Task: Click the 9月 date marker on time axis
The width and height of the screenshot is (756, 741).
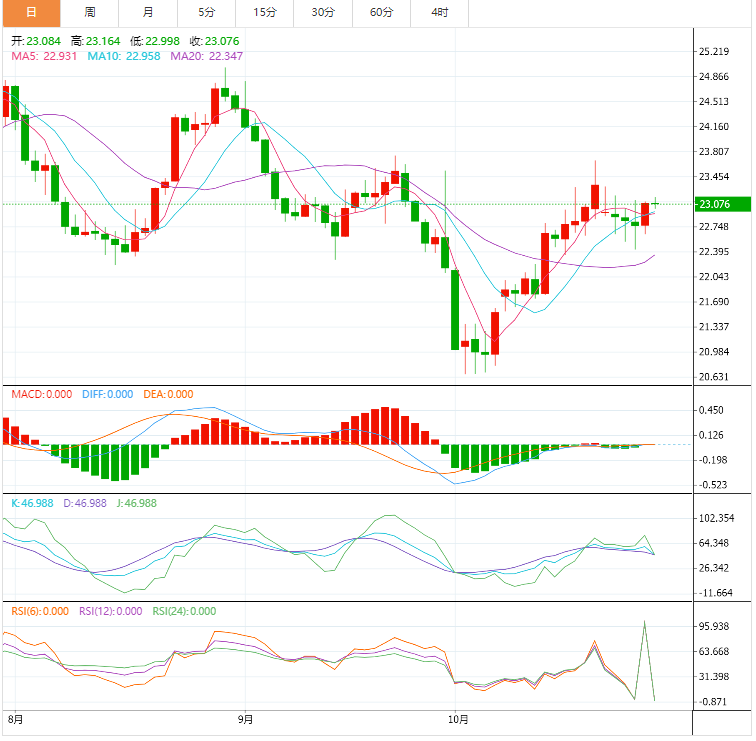Action: 246,718
